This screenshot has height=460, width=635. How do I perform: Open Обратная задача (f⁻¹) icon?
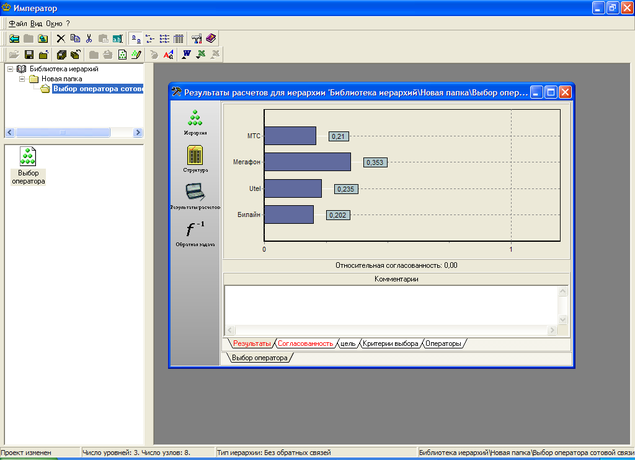click(195, 231)
